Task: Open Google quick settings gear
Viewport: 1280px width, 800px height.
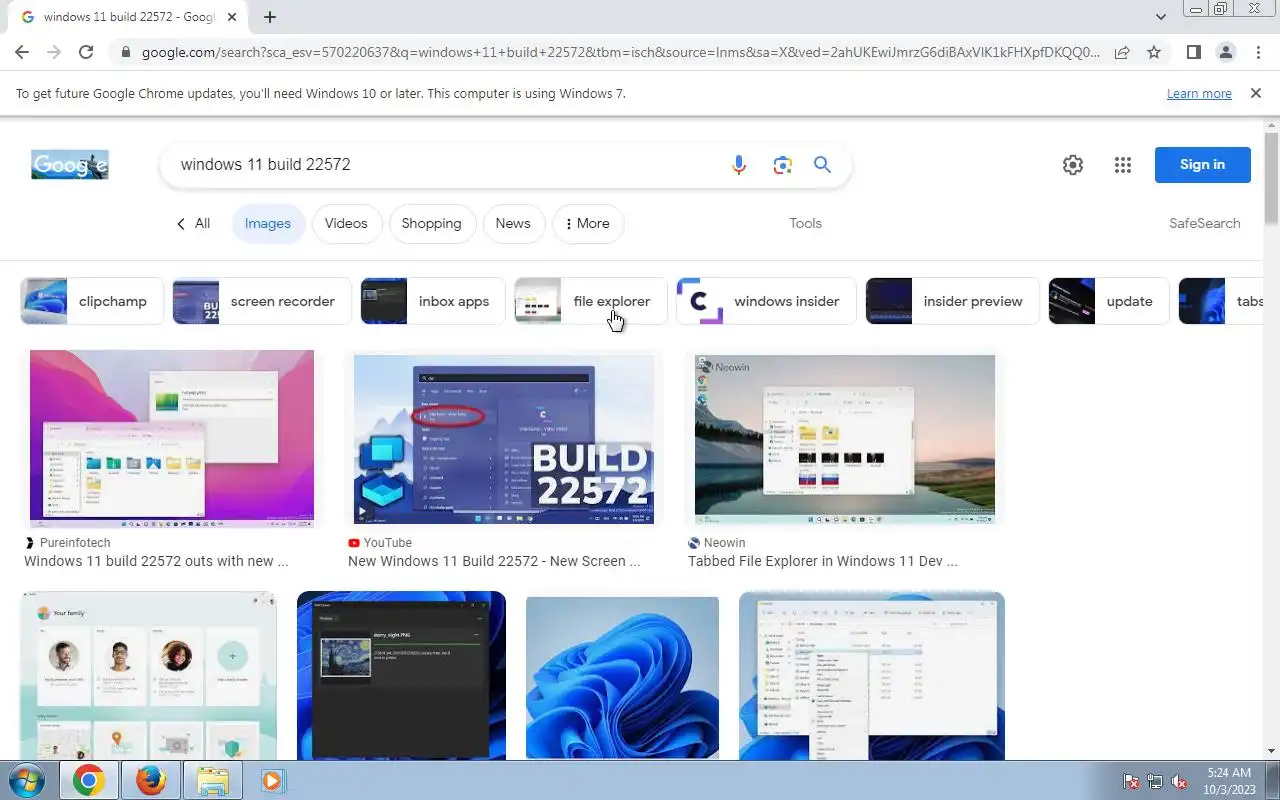Action: point(1073,165)
